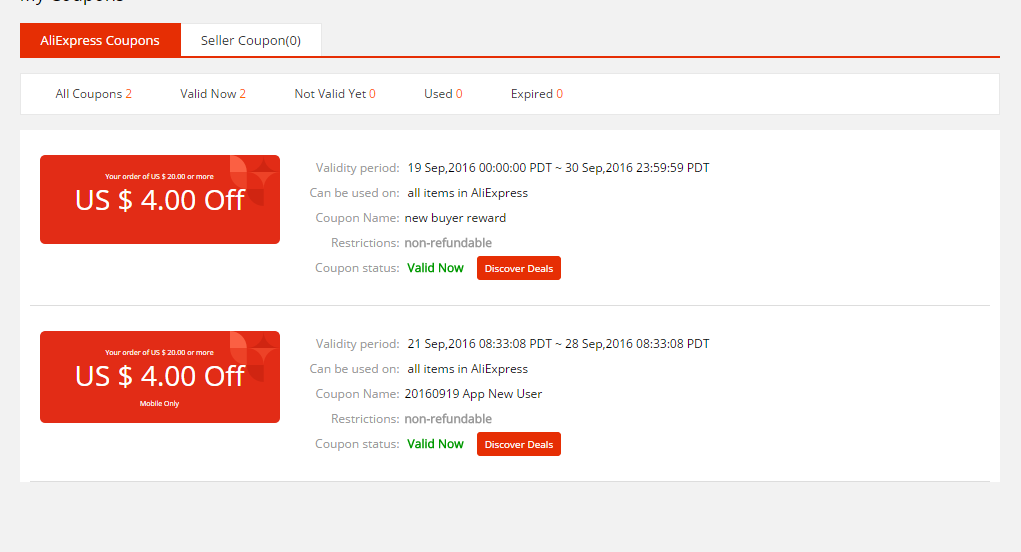
Task: Select the Mobile Only US $4.00 Off card
Action: click(x=160, y=377)
